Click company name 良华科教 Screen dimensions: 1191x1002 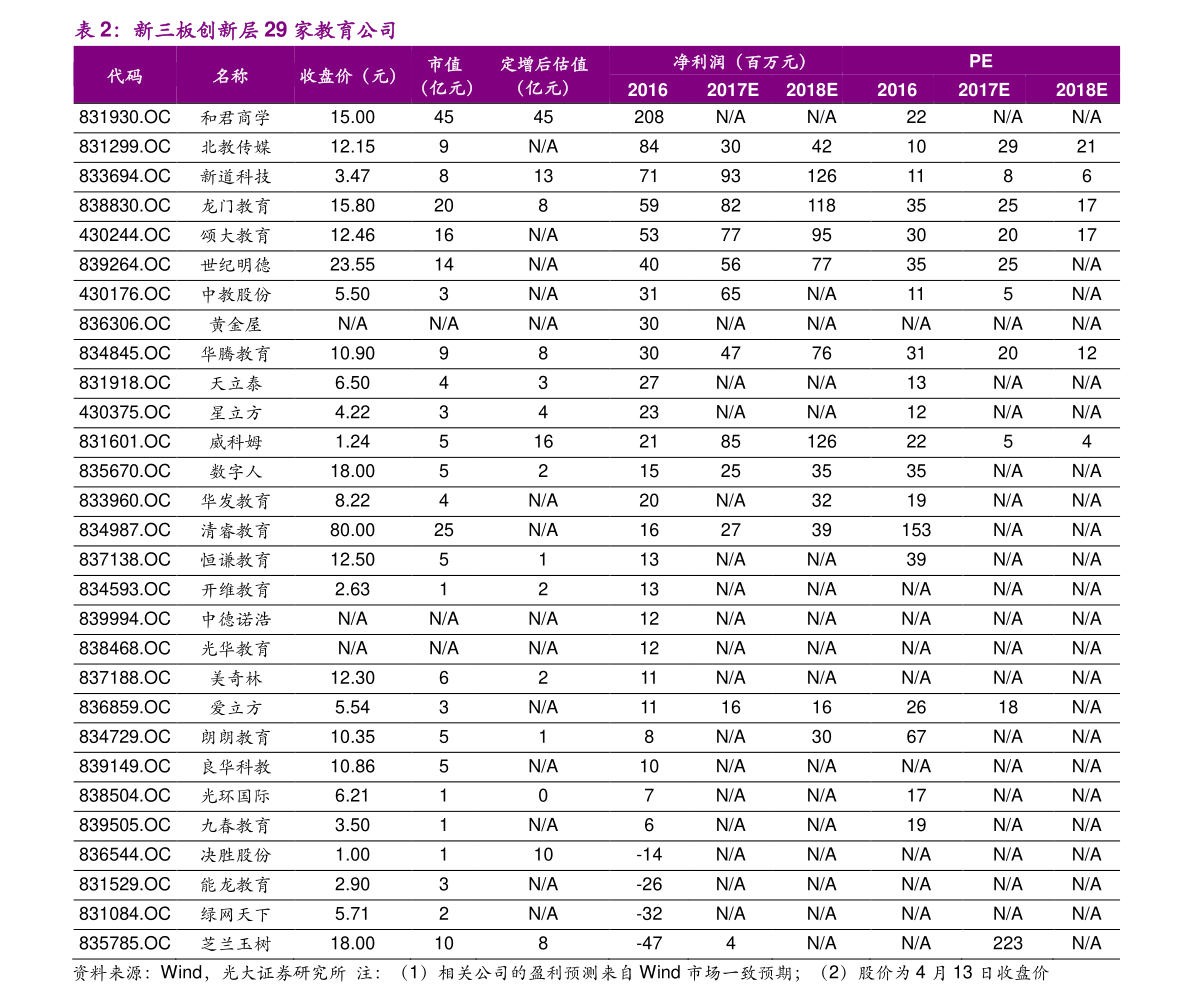[235, 767]
